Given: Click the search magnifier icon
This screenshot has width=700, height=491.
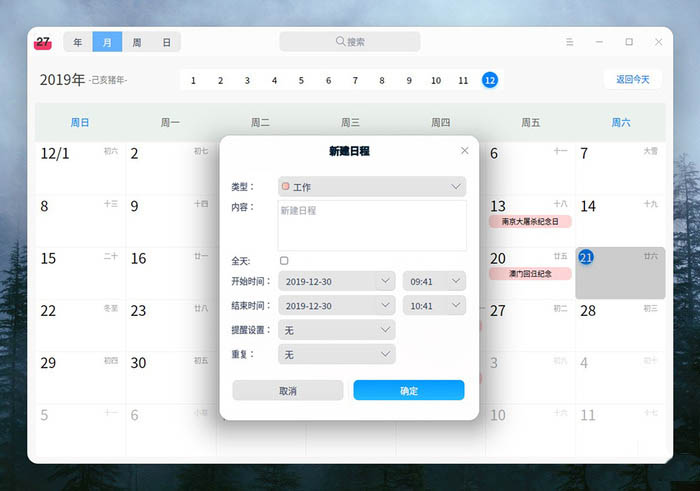Looking at the screenshot, I should 340,42.
